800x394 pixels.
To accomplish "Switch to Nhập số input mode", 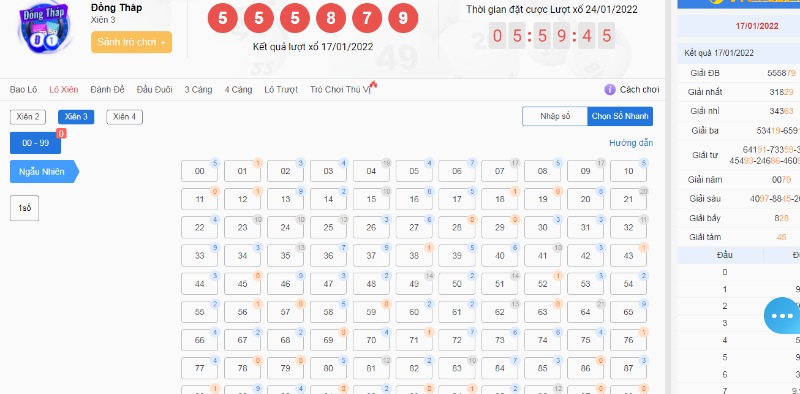I will (x=555, y=116).
